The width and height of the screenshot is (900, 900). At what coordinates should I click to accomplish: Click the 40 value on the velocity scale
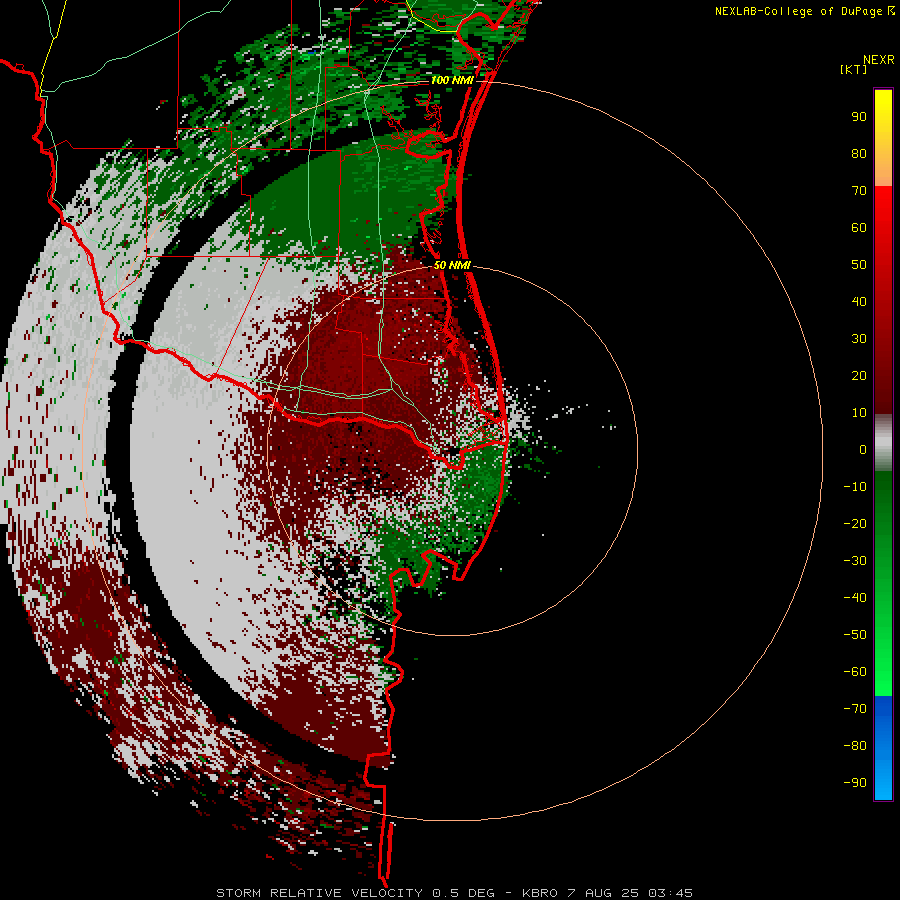[x=859, y=302]
